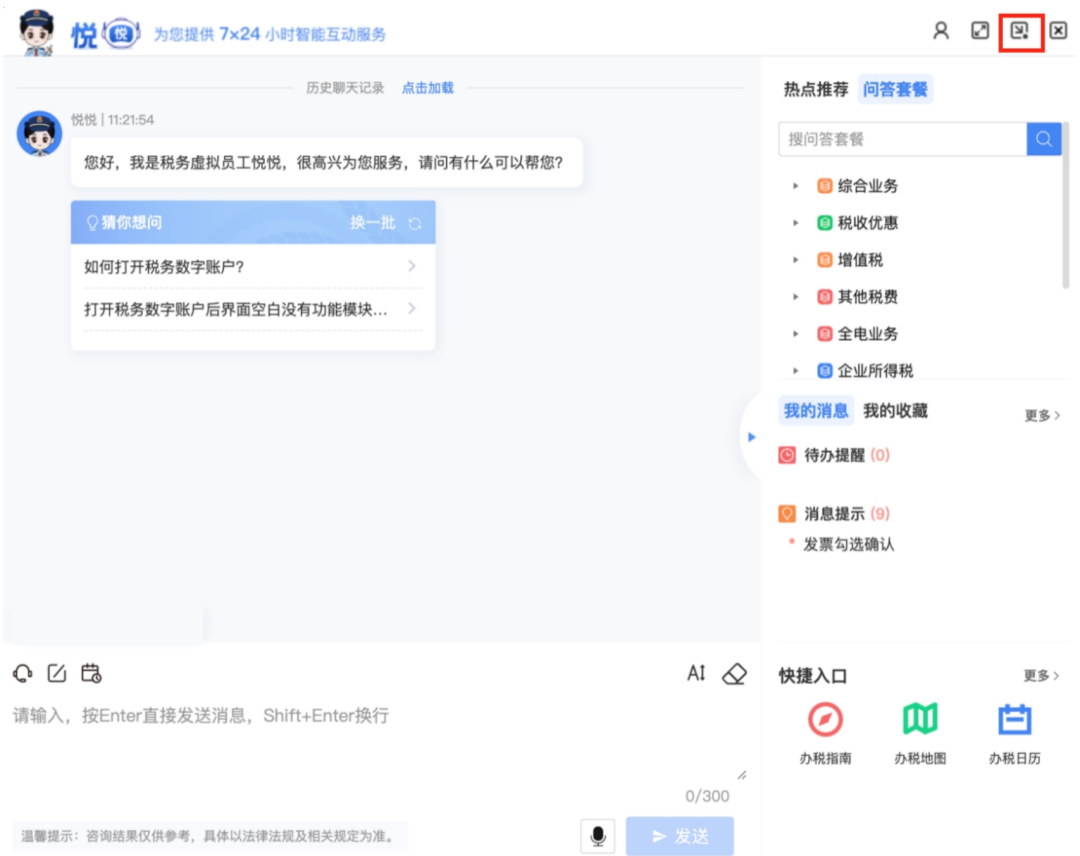The width and height of the screenshot is (1080, 856).
Task: Open 办税指南 compass shortcut
Action: tap(825, 720)
